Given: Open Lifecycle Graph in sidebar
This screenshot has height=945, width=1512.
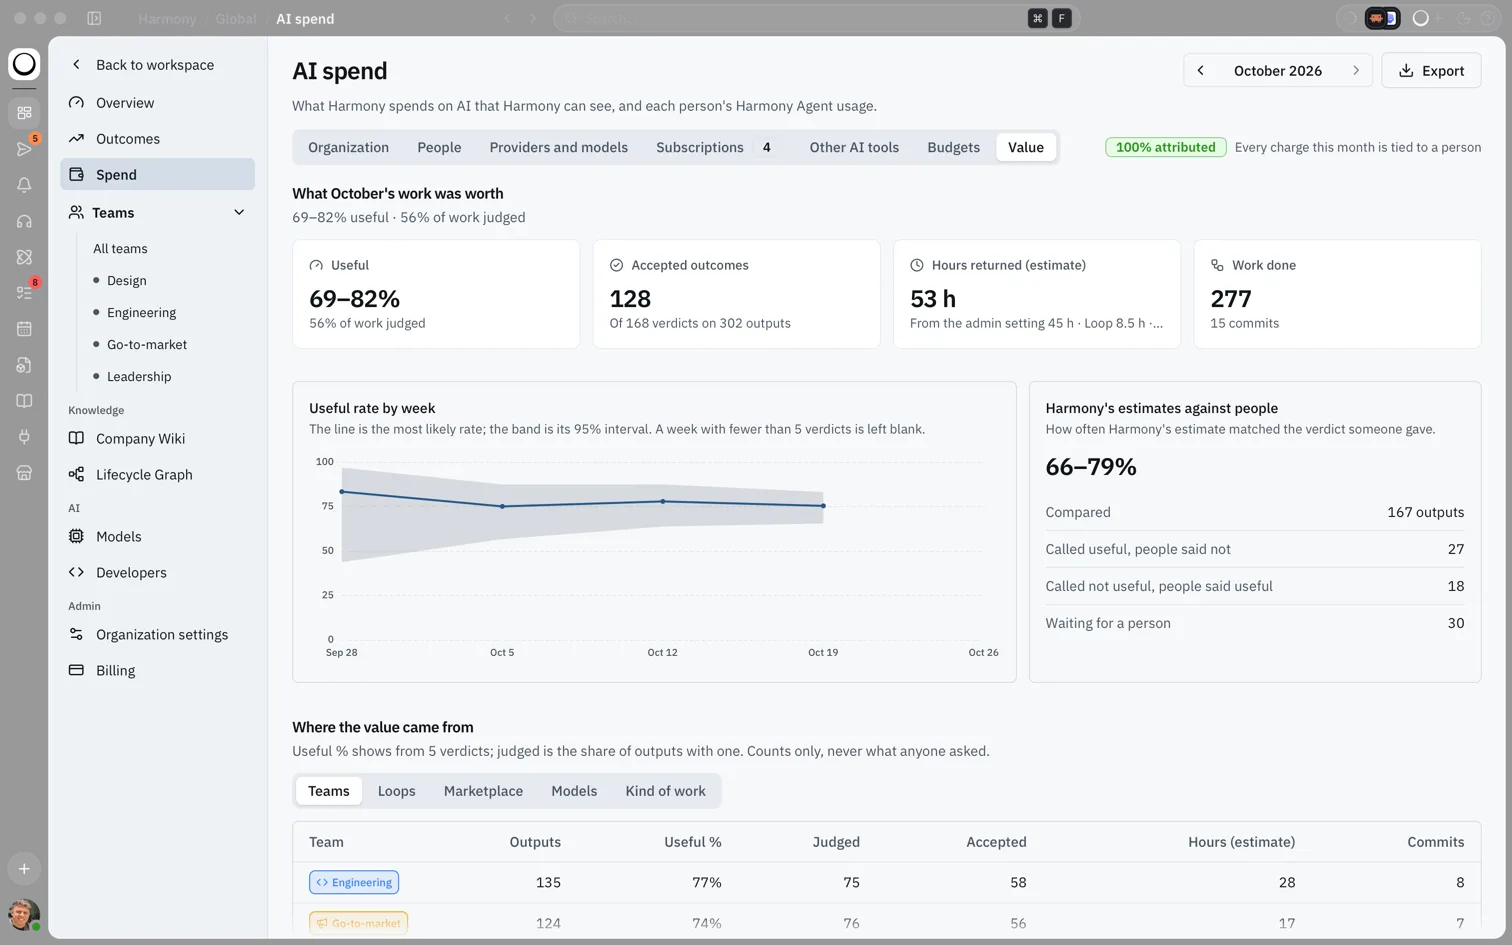Looking at the screenshot, I should (x=157, y=475).
